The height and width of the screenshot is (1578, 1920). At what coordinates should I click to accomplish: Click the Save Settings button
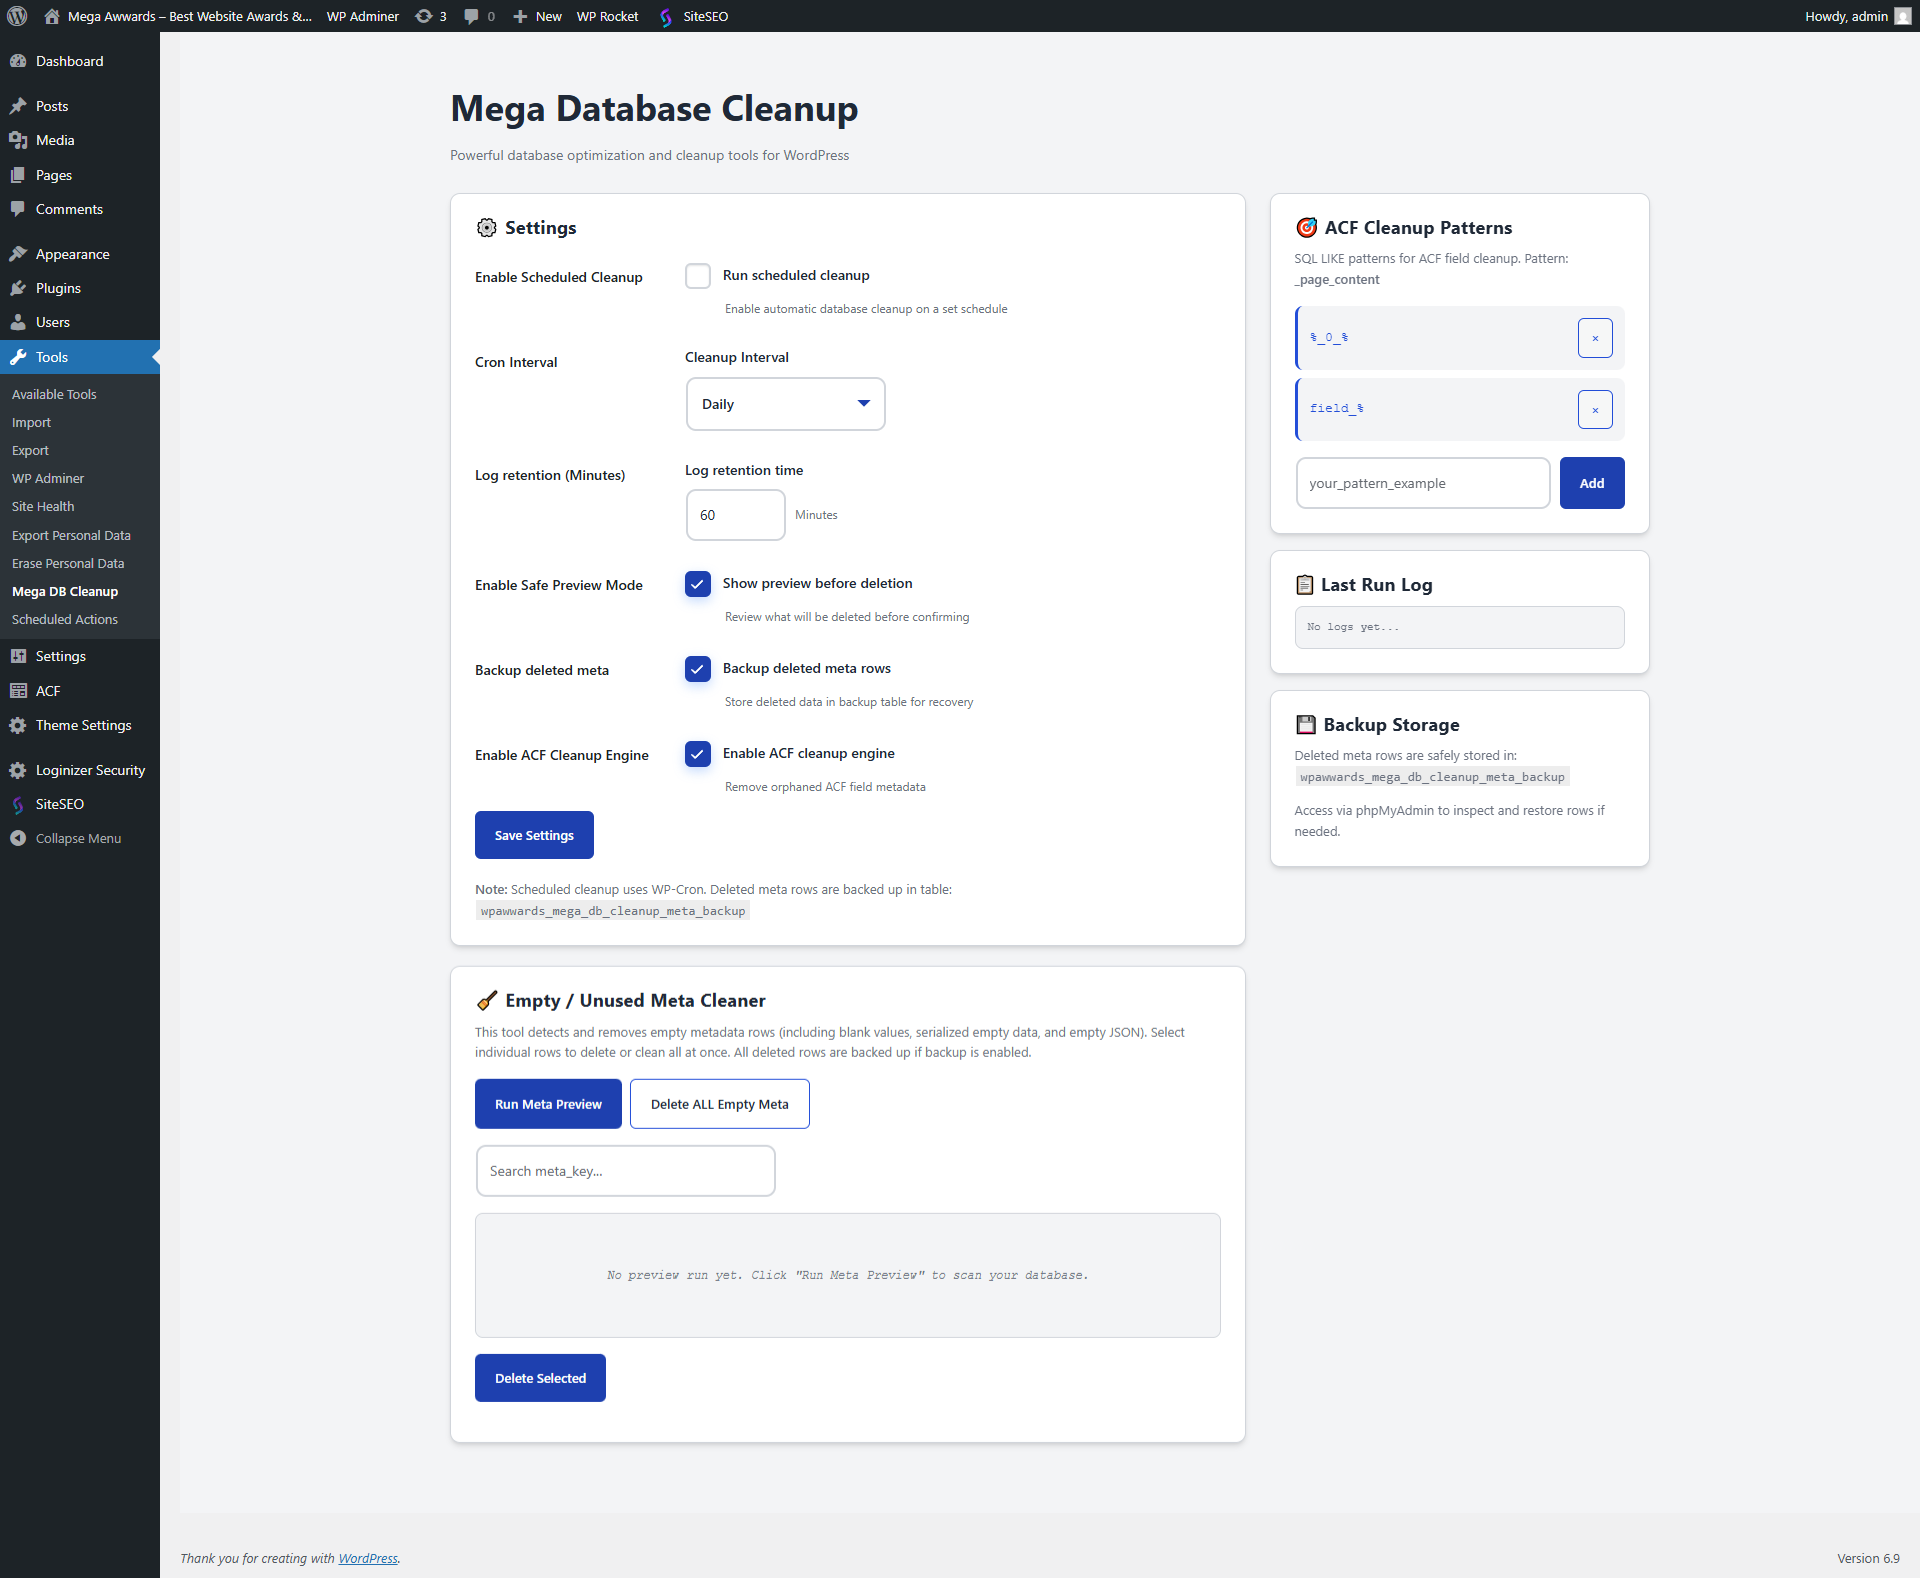(x=534, y=835)
